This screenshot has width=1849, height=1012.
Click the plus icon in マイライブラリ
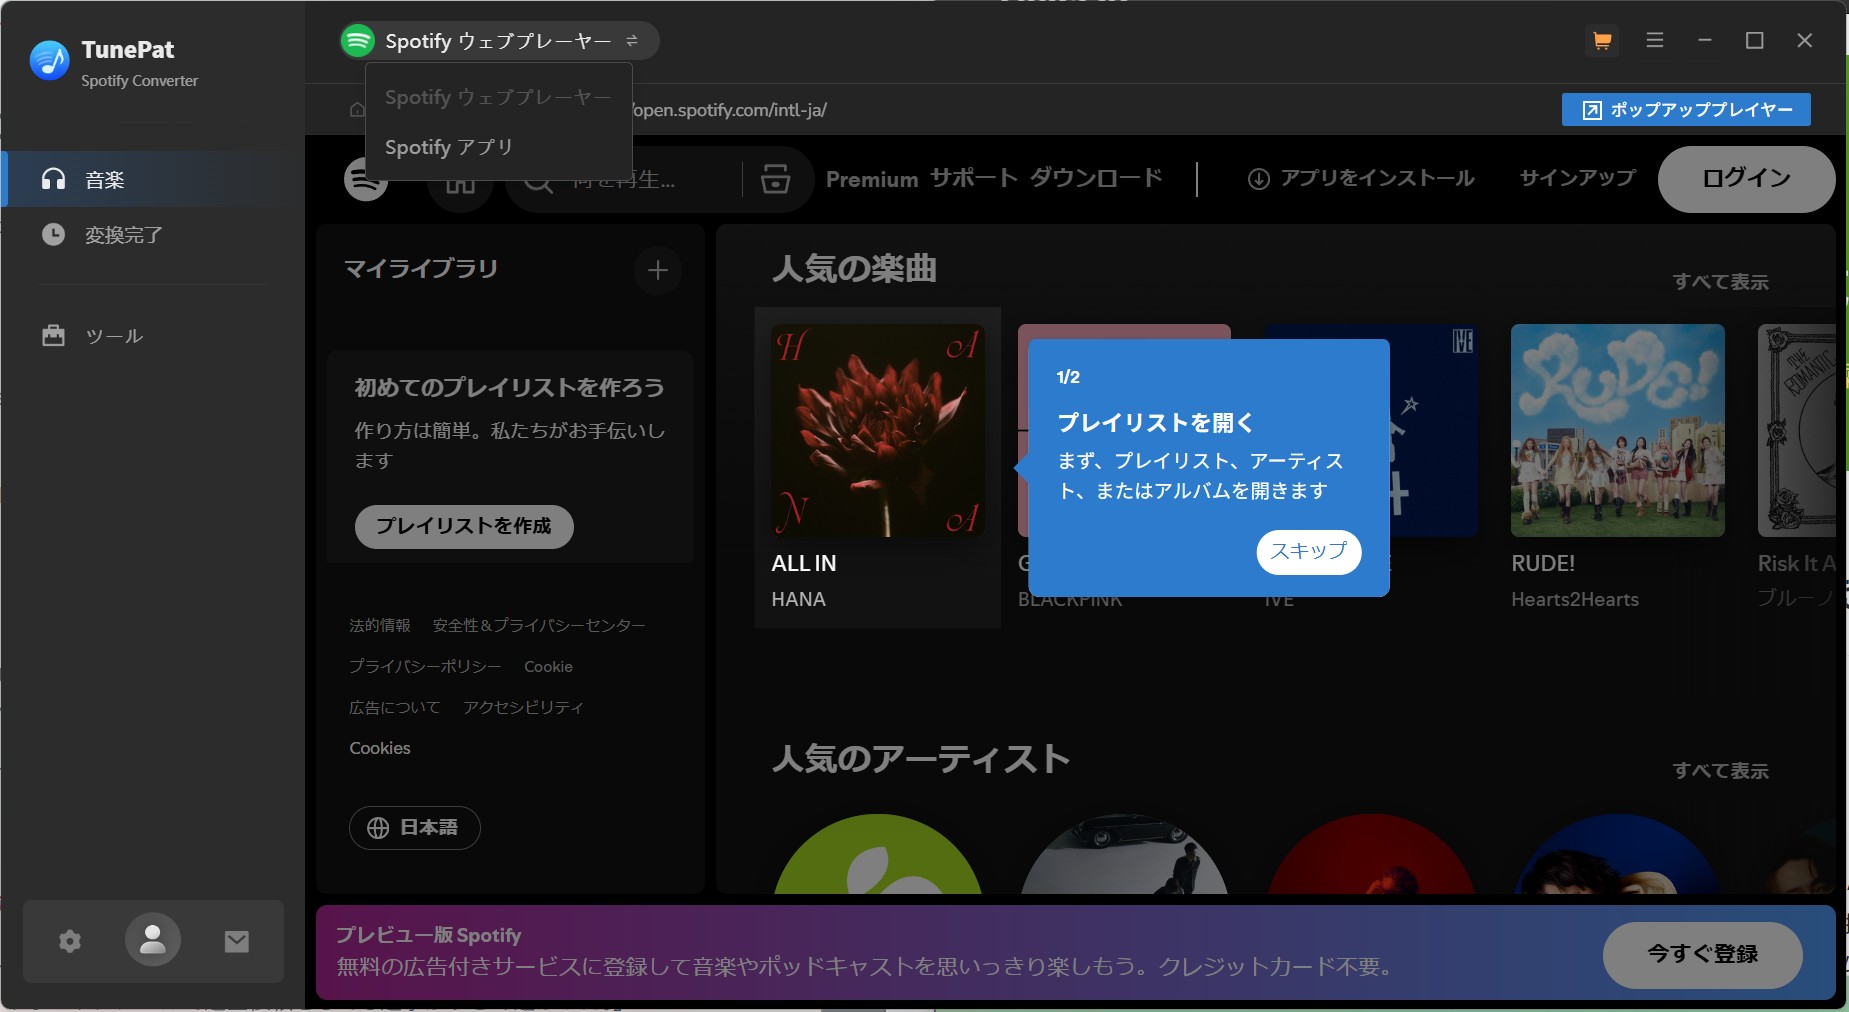point(658,270)
